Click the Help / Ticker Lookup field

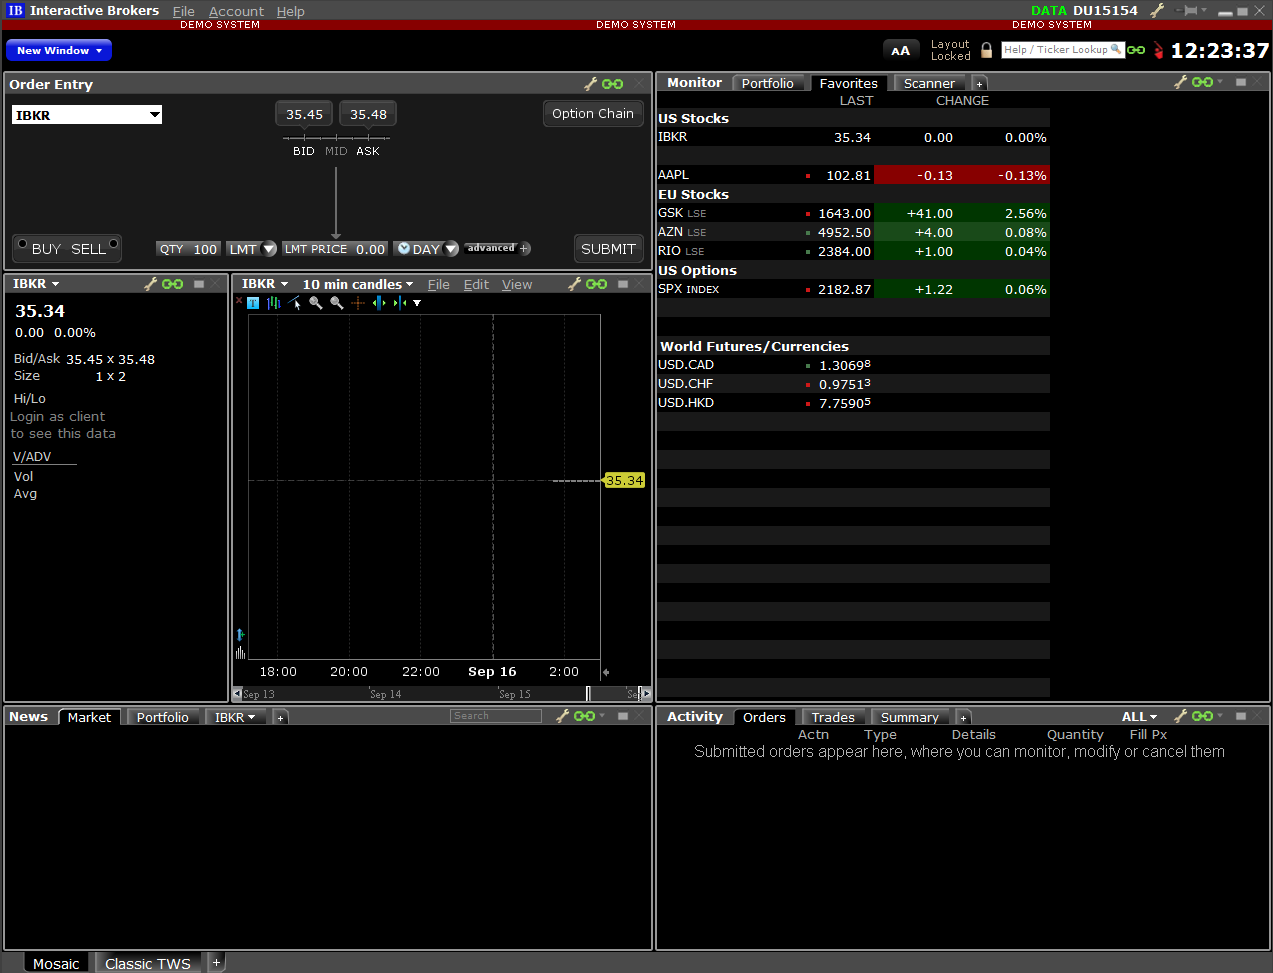click(1063, 50)
